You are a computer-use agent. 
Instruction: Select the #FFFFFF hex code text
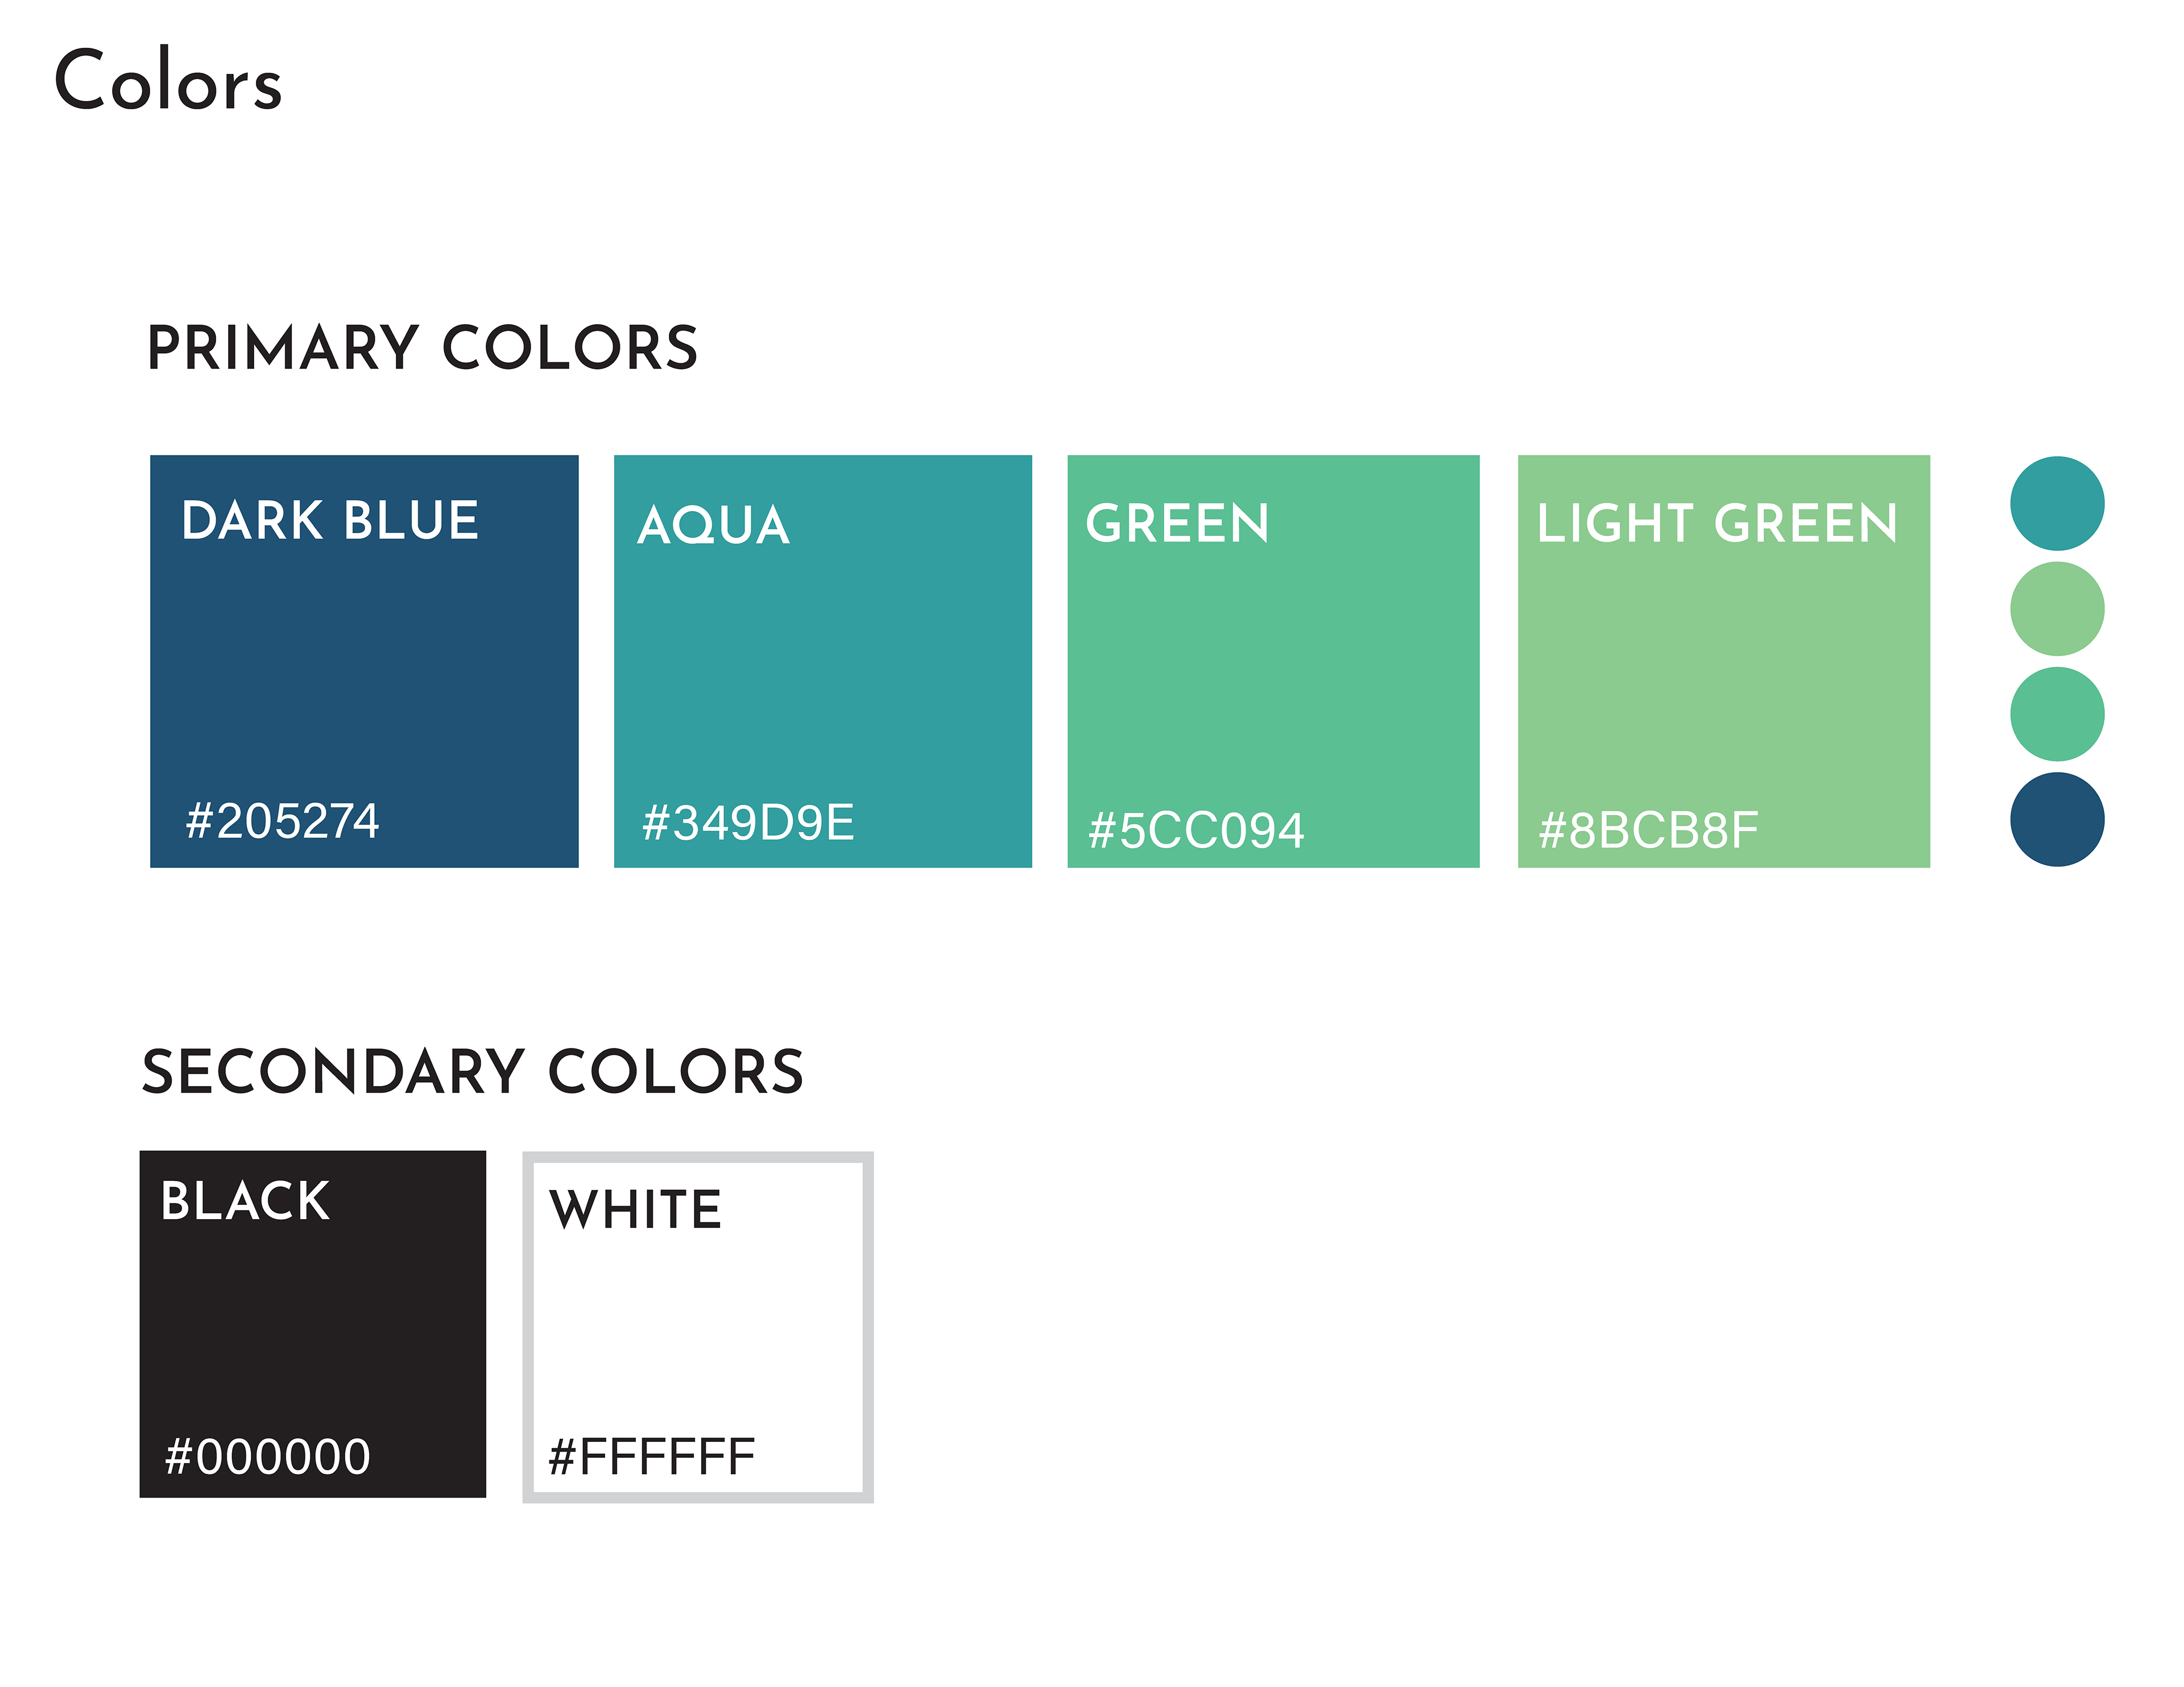pos(652,1456)
